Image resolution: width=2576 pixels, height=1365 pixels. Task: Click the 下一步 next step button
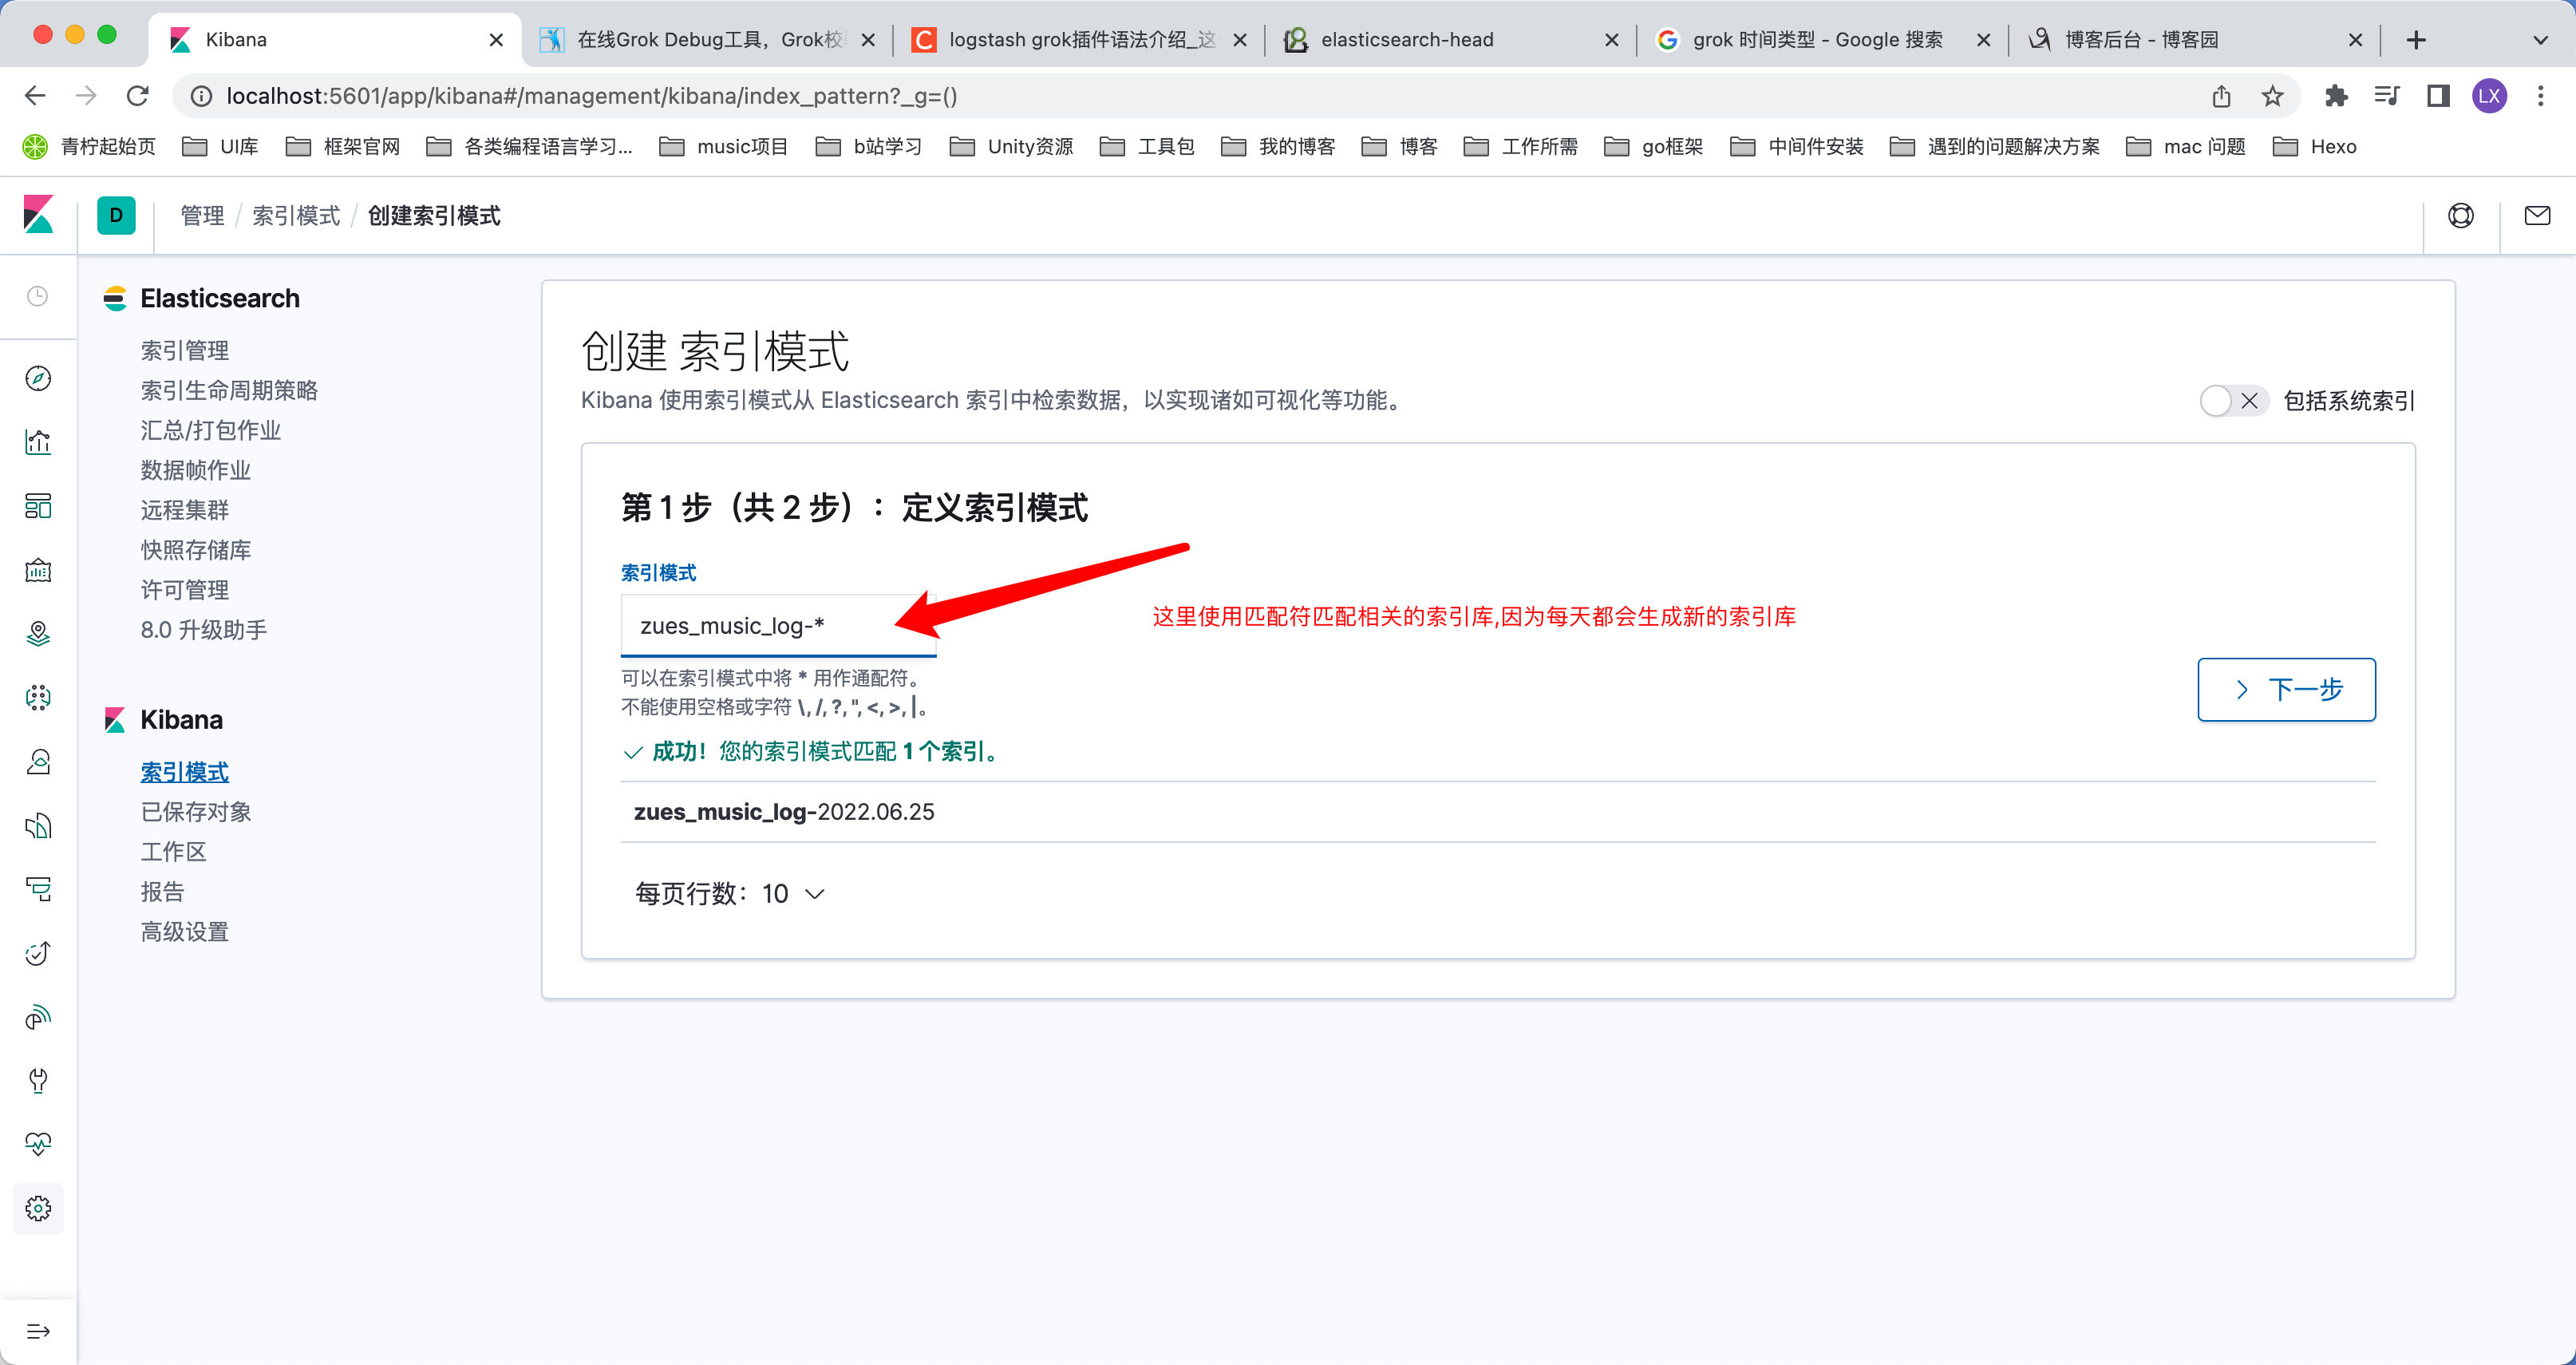[x=2286, y=689]
